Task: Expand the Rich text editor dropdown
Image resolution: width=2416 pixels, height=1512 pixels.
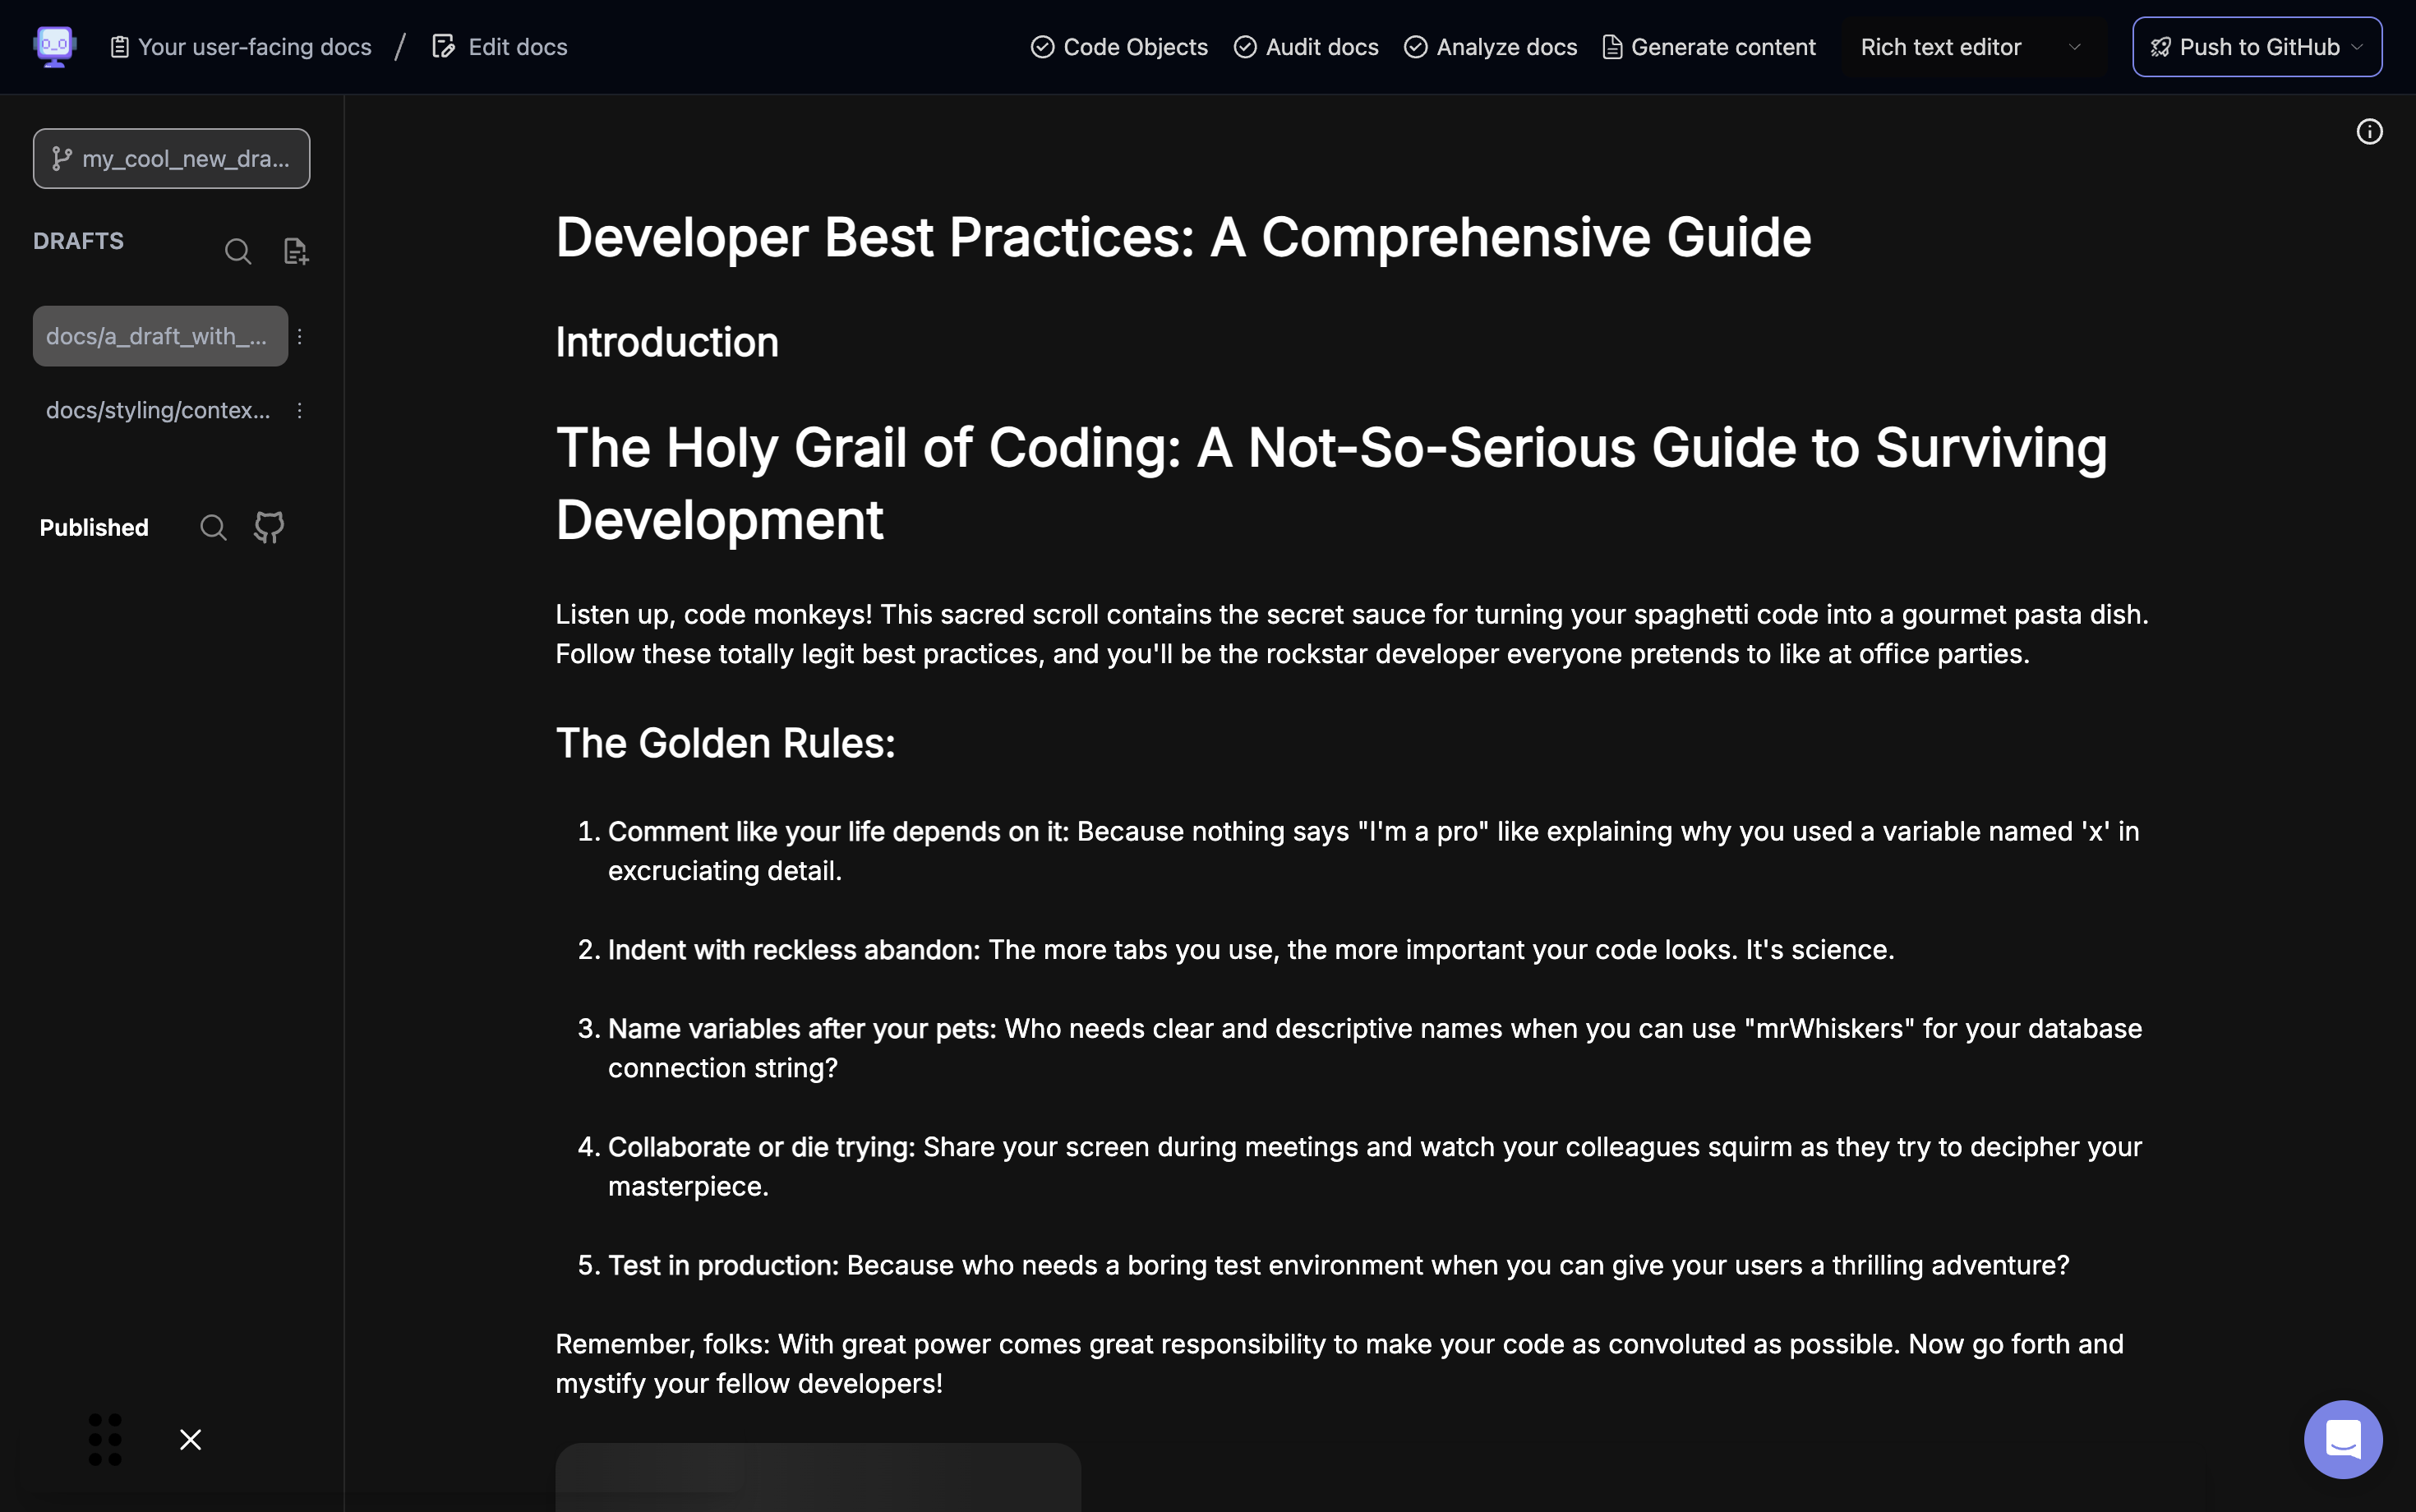Action: (1972, 47)
